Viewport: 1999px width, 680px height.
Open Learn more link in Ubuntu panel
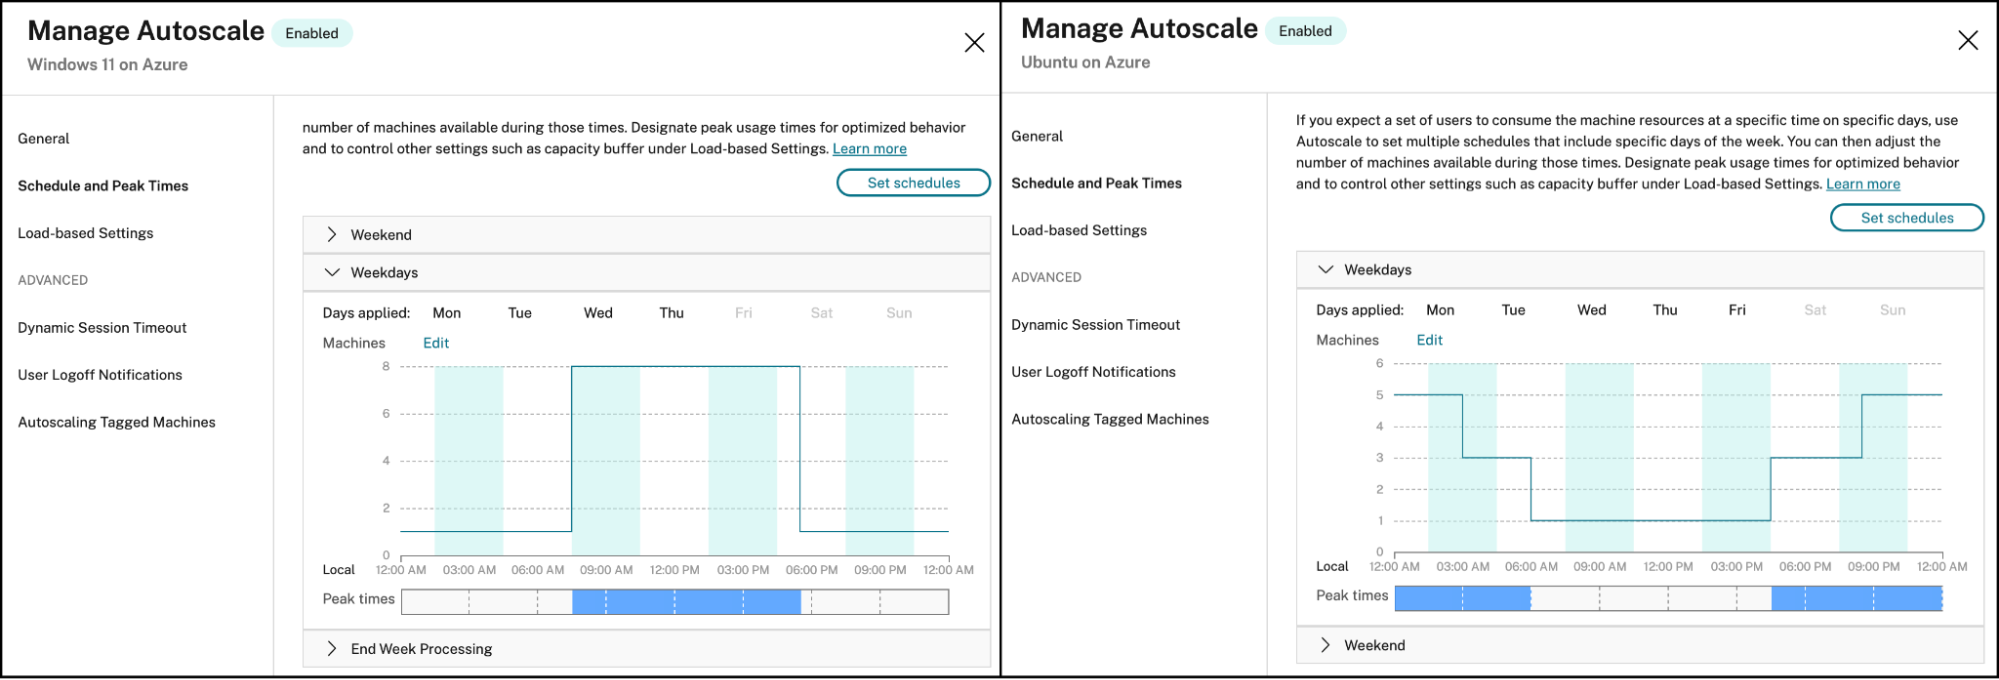pyautogui.click(x=1862, y=184)
